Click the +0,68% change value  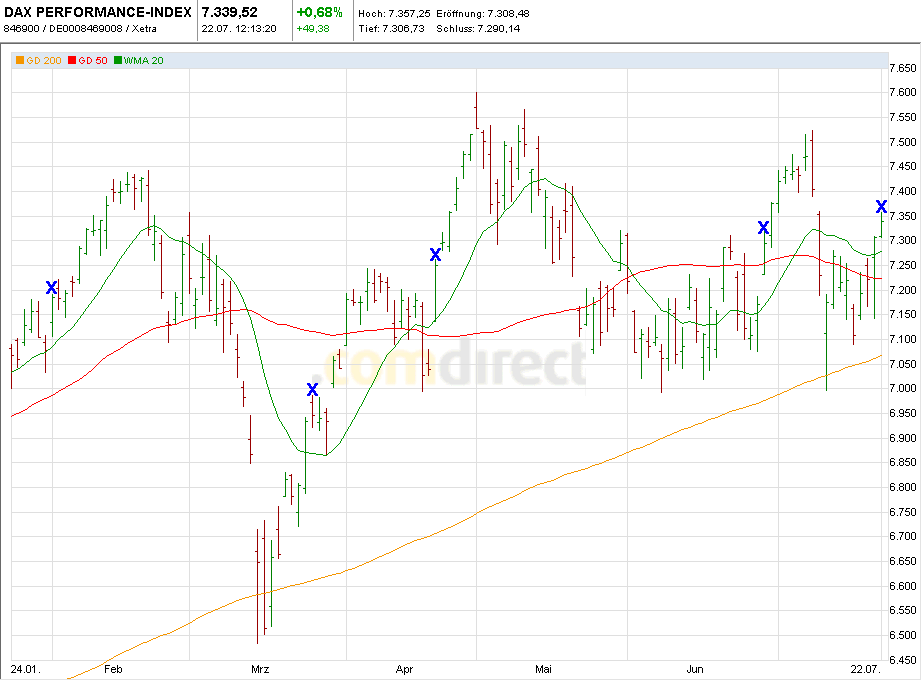(319, 12)
